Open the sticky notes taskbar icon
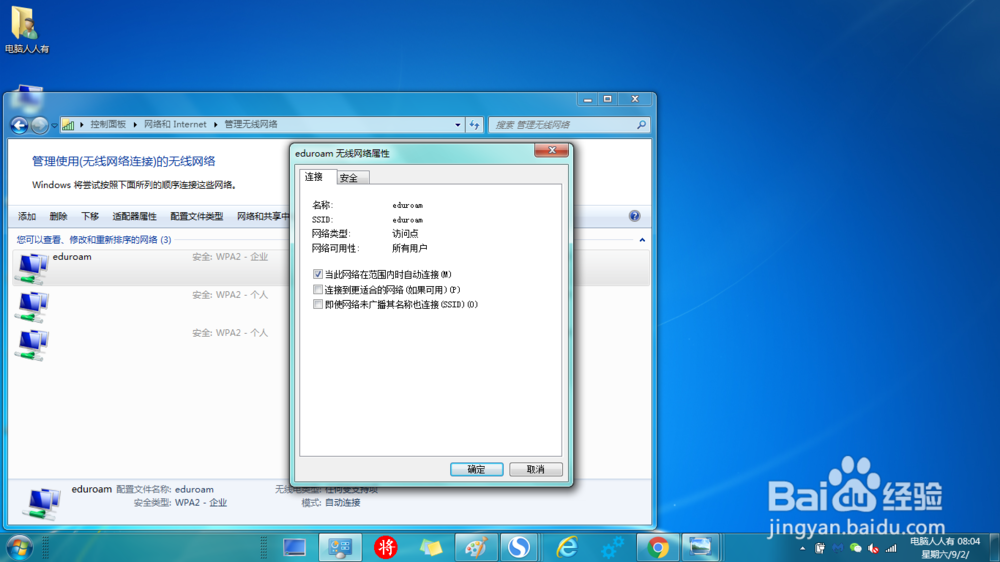1000x562 pixels. [430, 547]
